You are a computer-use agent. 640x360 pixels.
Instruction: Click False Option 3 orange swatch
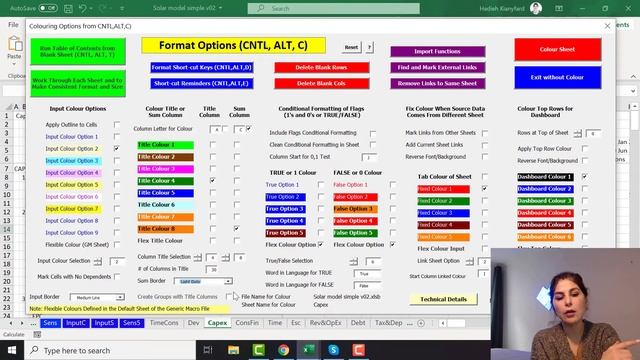(x=355, y=209)
